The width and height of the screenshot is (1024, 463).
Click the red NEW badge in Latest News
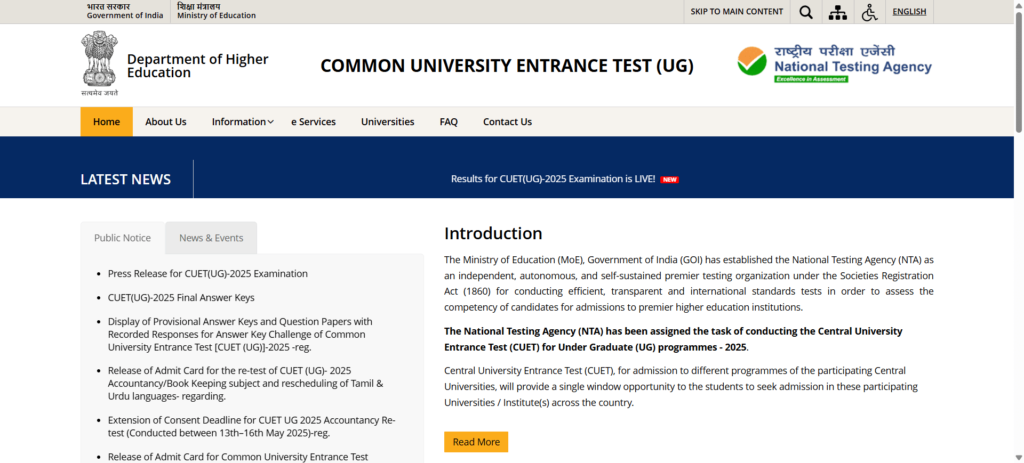[x=669, y=180]
